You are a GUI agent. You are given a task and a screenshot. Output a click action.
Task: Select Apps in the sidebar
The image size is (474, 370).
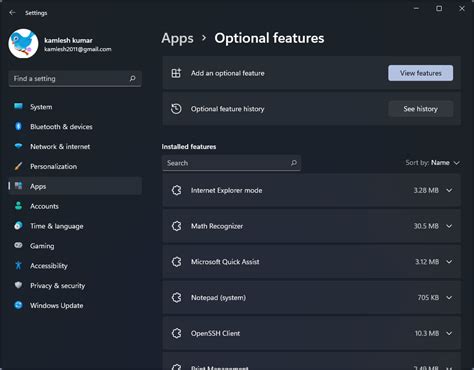[75, 186]
